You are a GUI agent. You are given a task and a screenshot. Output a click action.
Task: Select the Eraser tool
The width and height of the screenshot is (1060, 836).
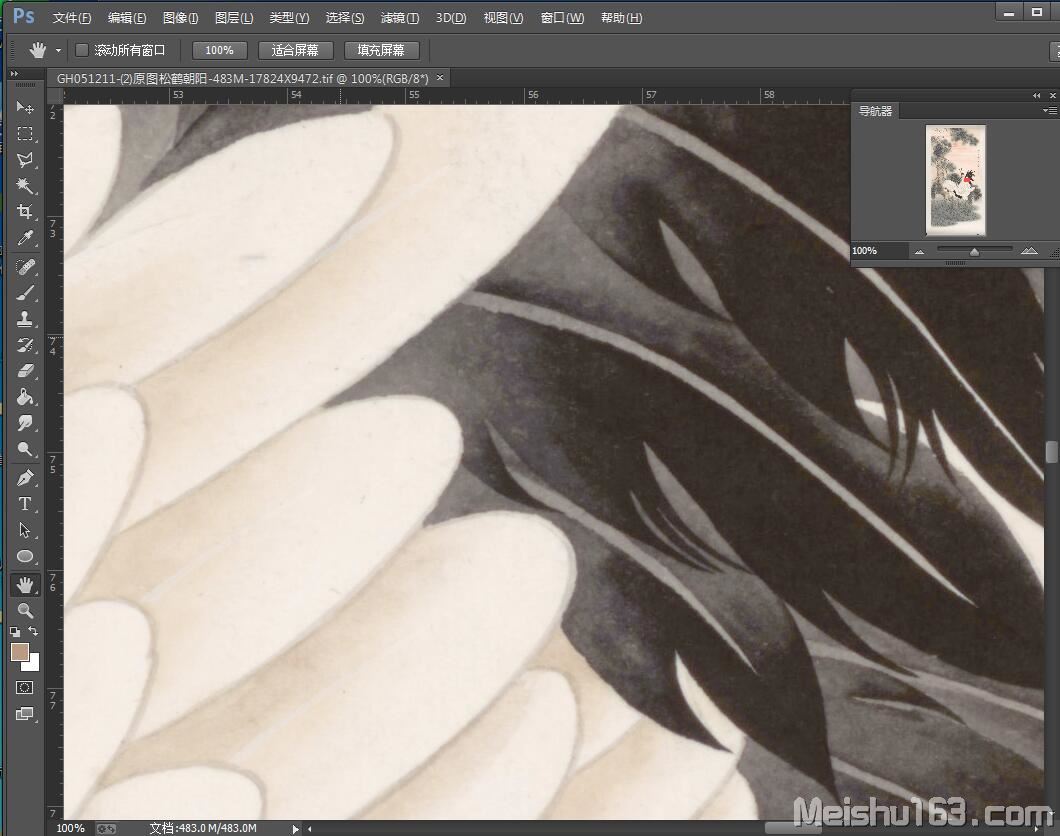25,371
